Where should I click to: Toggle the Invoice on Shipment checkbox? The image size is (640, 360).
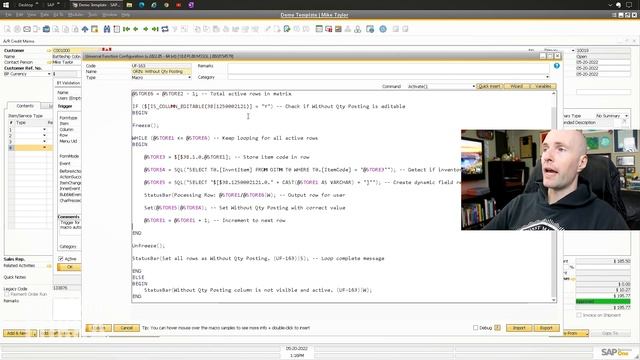pos(579,315)
